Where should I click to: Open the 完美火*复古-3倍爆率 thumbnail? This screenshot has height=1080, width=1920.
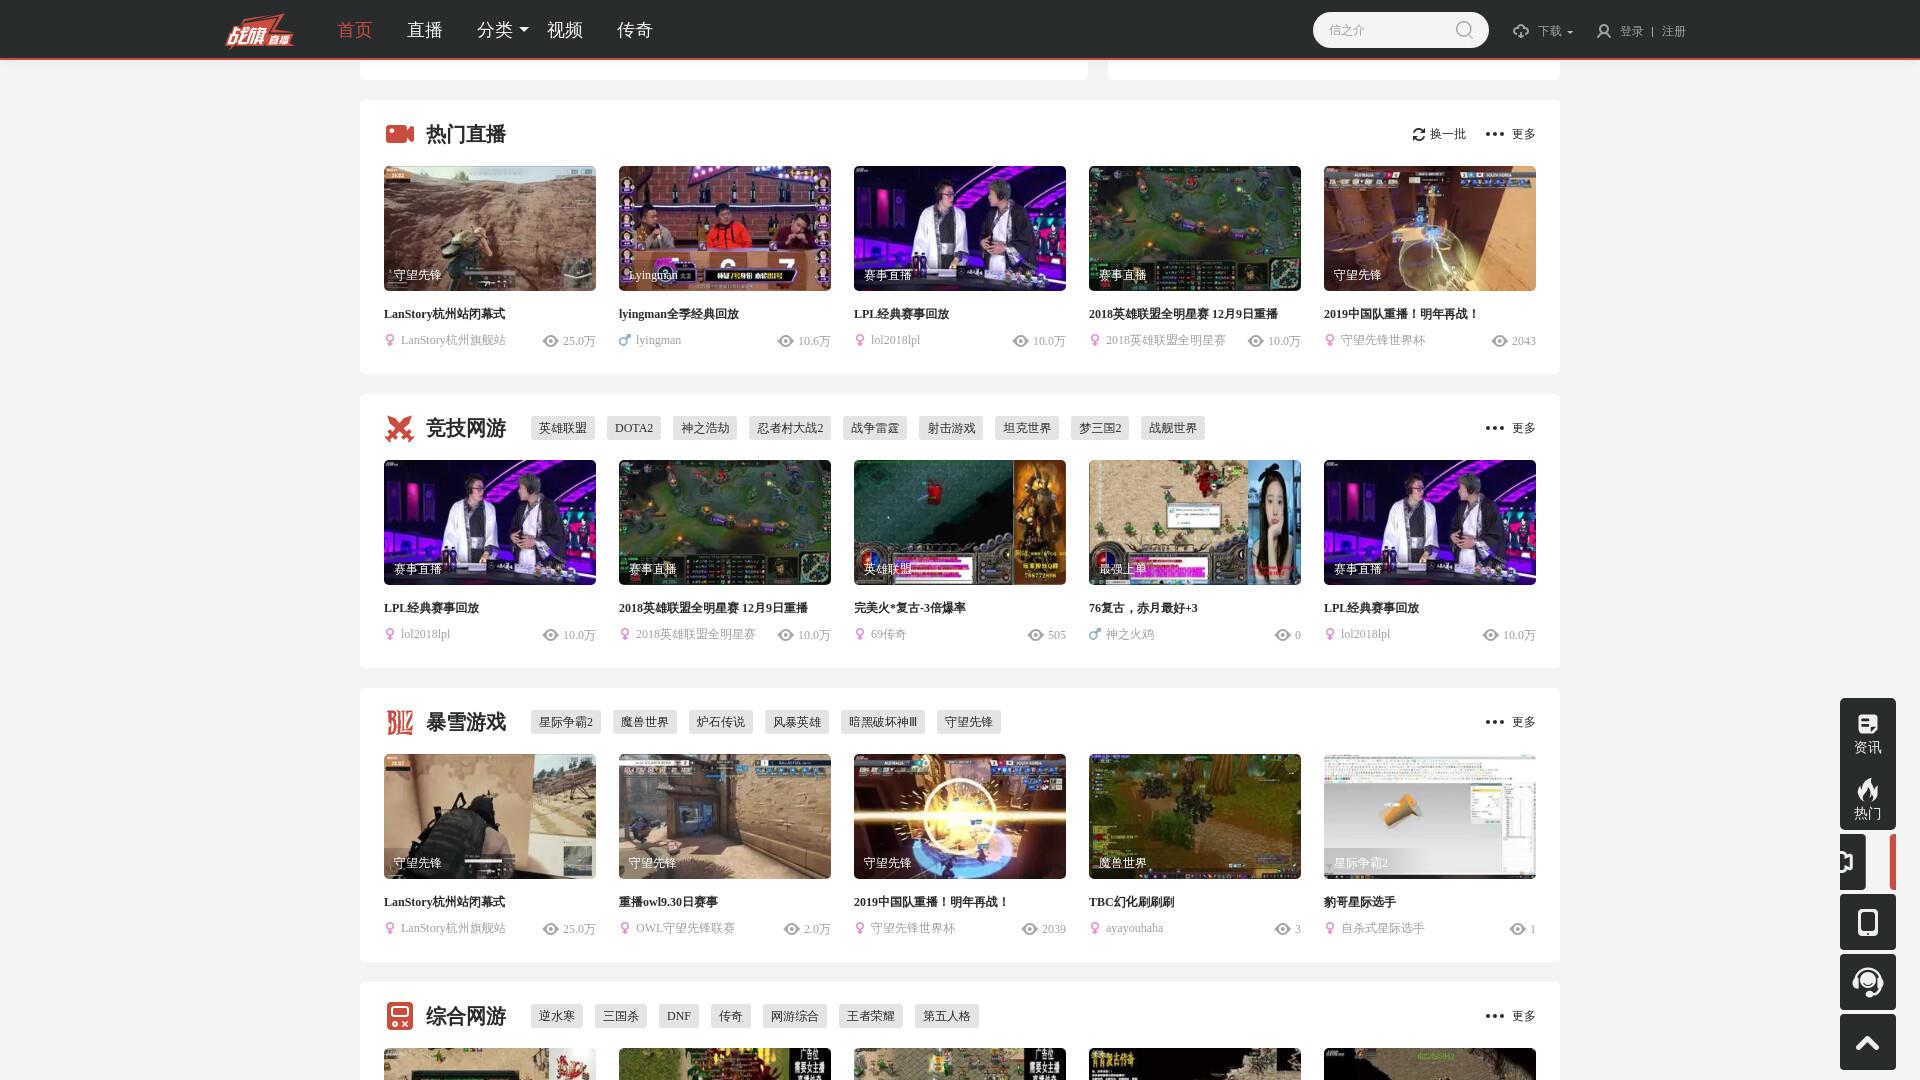(960, 522)
